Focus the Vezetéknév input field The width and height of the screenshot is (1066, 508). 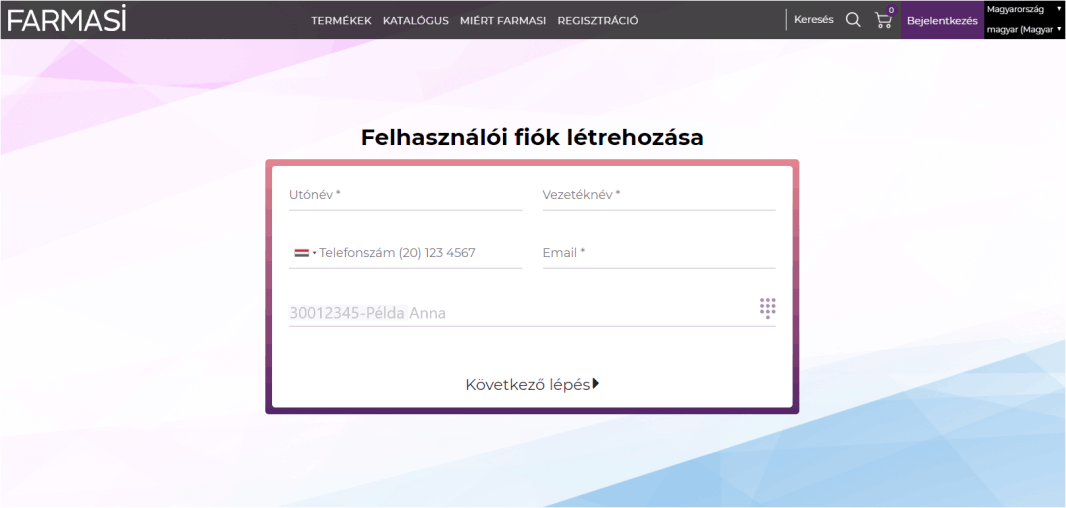click(658, 195)
